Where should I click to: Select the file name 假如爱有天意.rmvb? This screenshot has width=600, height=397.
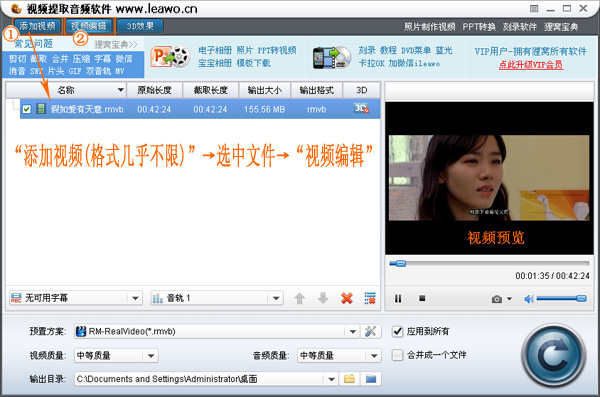point(87,109)
